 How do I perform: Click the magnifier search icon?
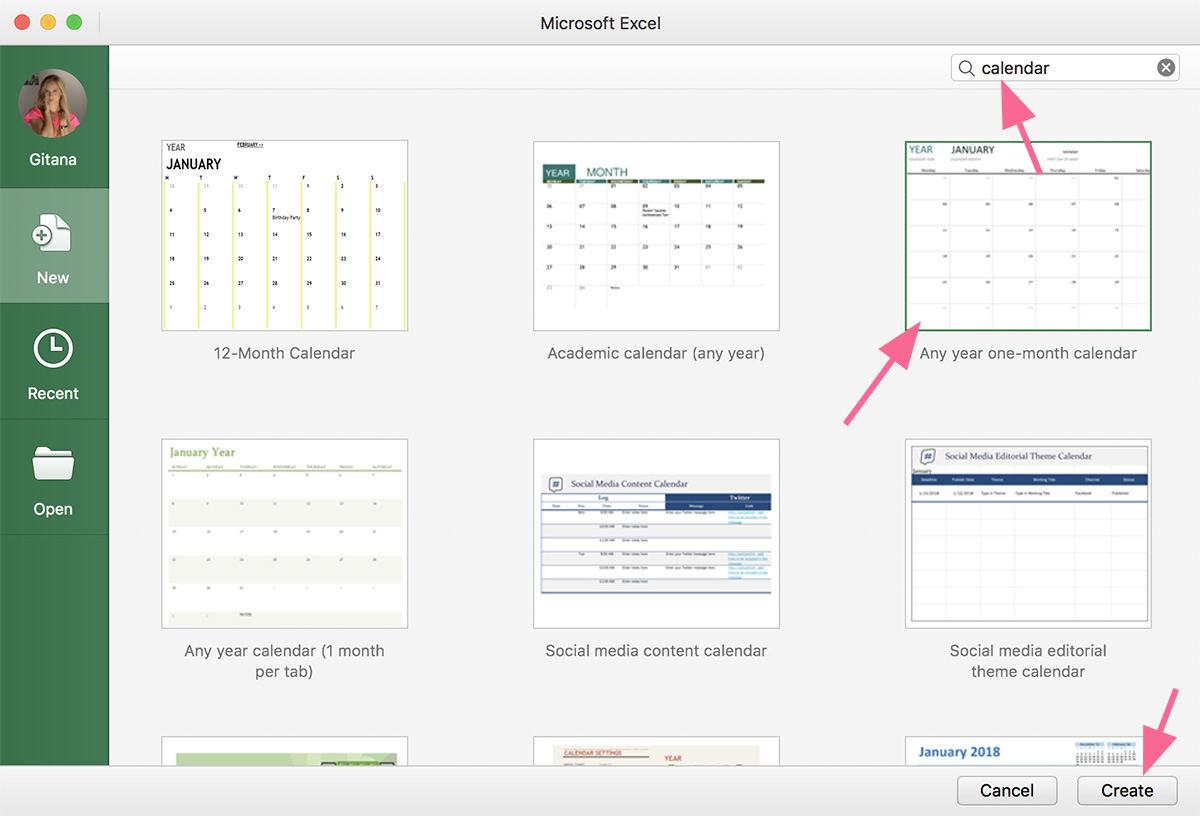966,68
